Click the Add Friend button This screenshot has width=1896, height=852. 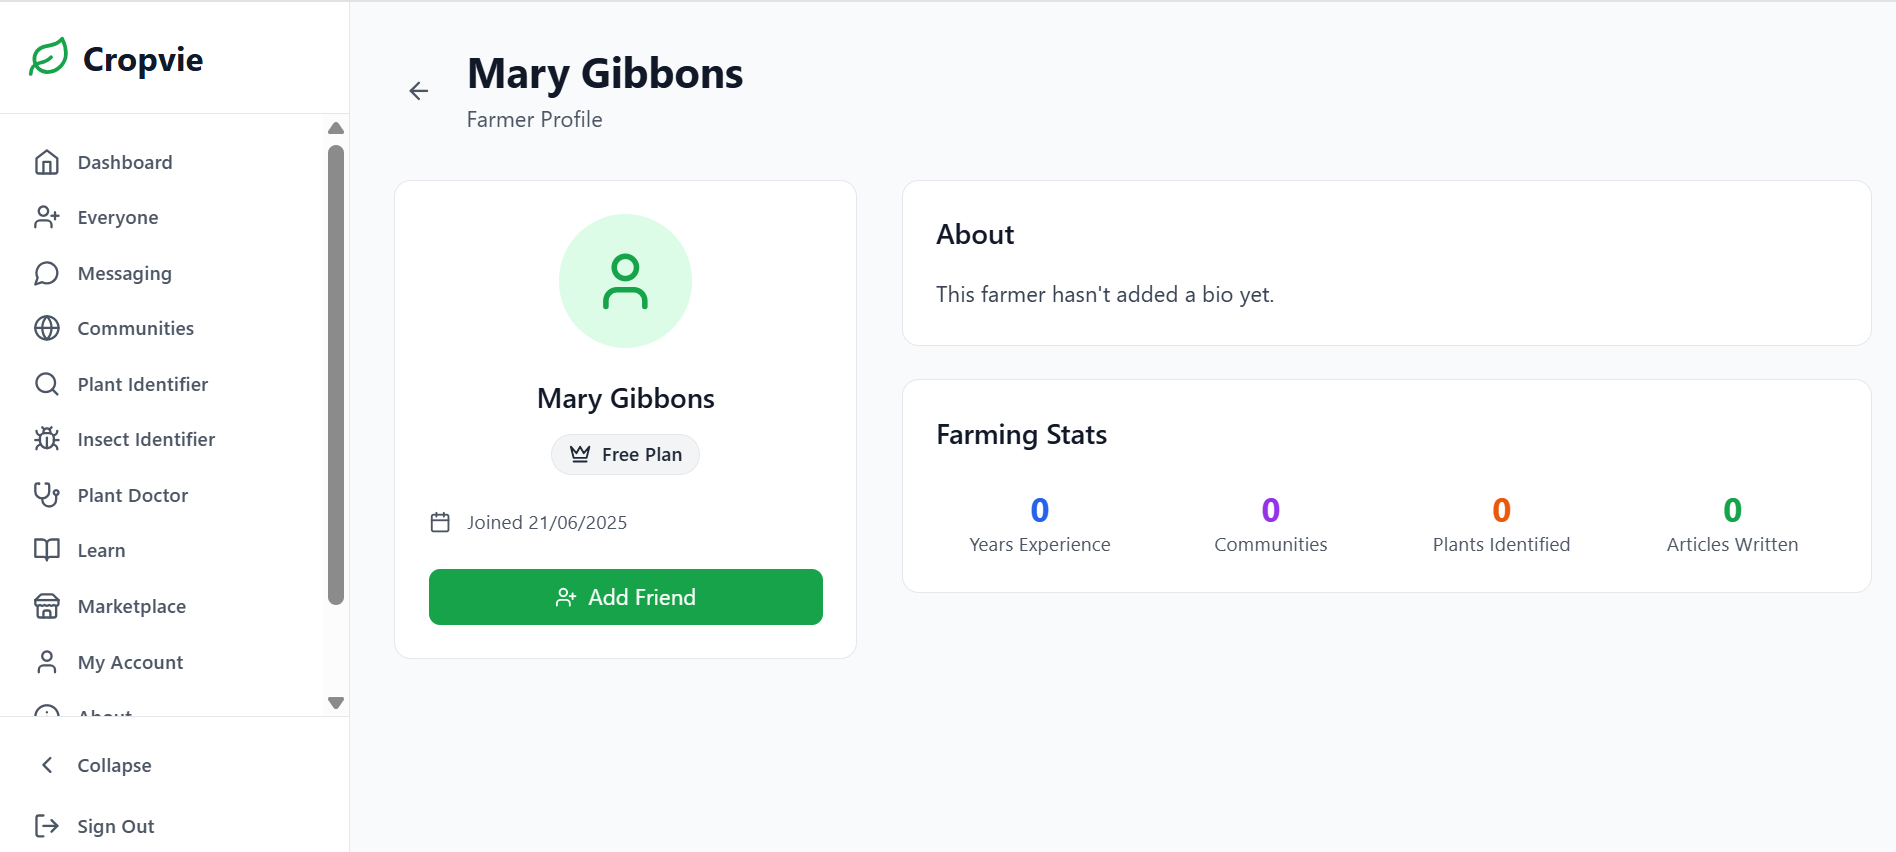point(625,597)
